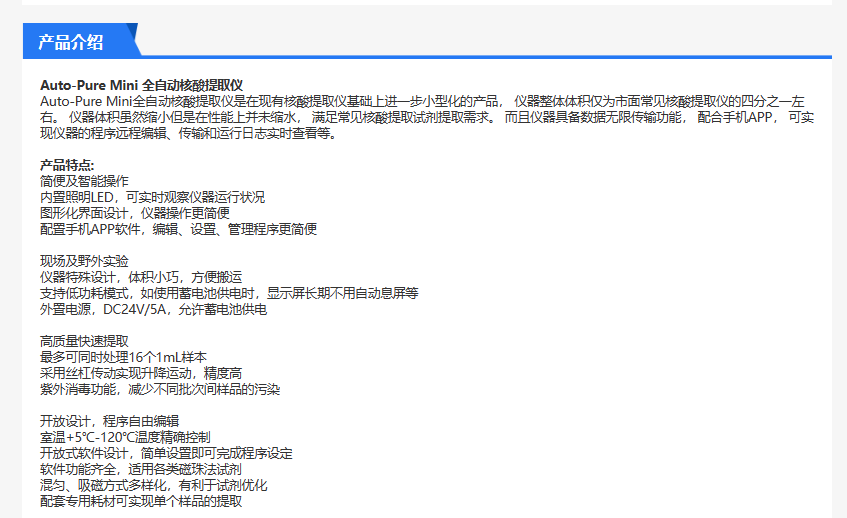Click the intro paragraph line beginning 右。仪器体积虽然缩小
Image resolution: width=847 pixels, height=518 pixels.
click(x=427, y=117)
